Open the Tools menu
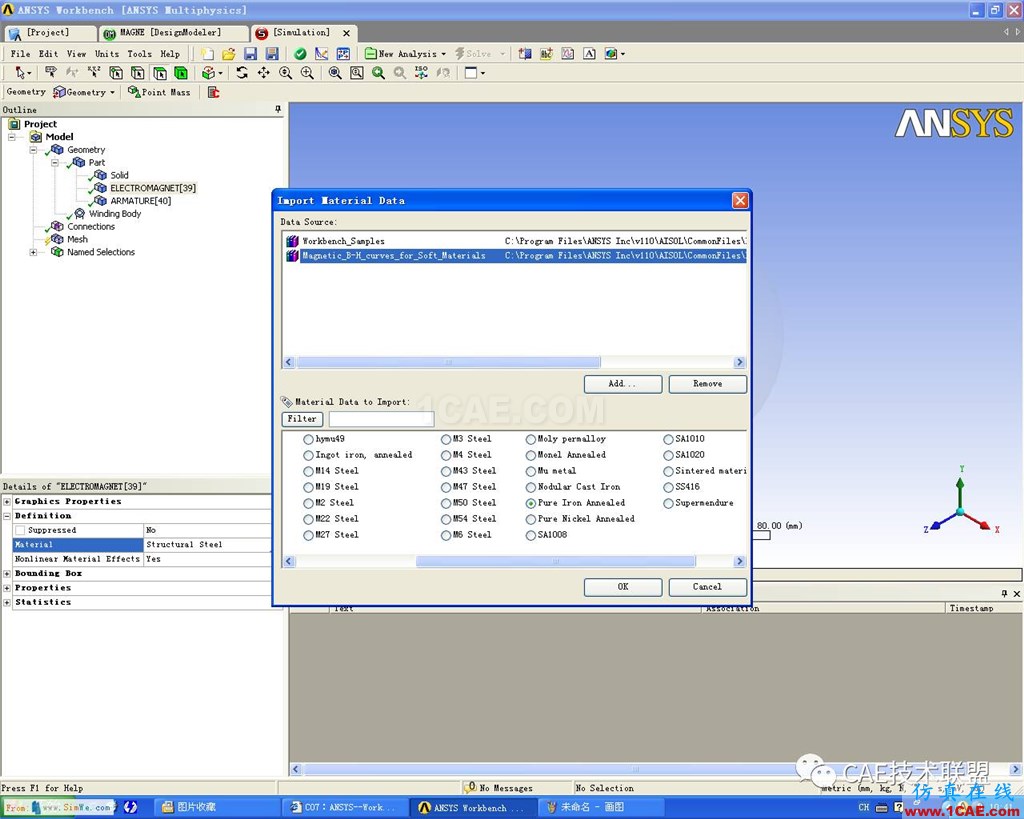The width and height of the screenshot is (1024, 819). pyautogui.click(x=139, y=54)
